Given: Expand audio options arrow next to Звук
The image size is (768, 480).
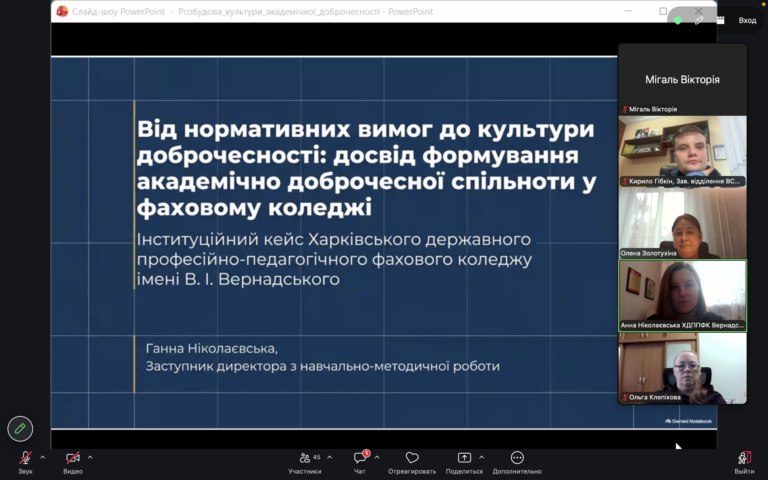Looking at the screenshot, I should point(43,457).
